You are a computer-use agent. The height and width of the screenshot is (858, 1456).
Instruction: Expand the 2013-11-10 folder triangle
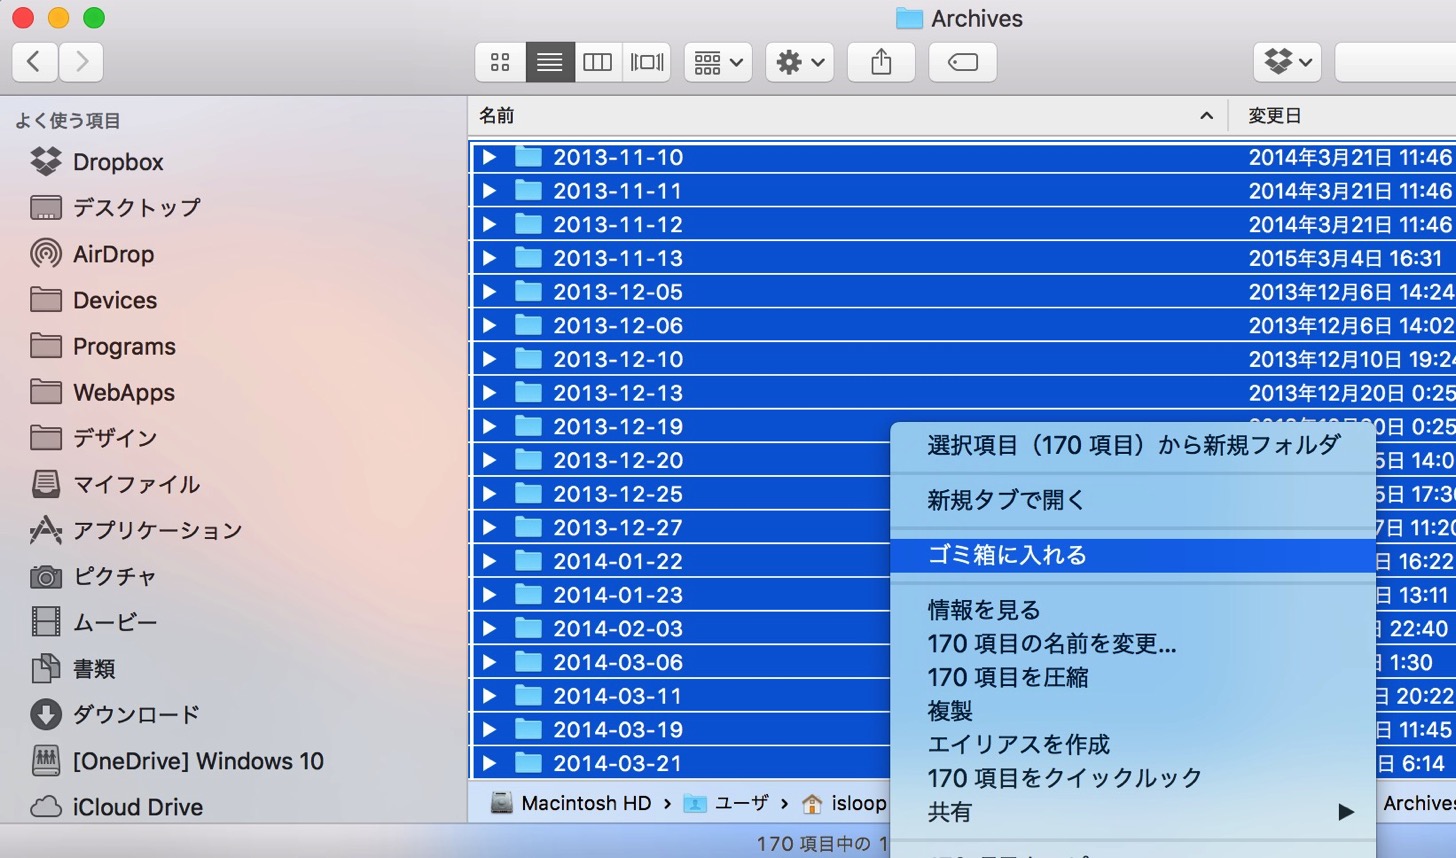pos(489,157)
